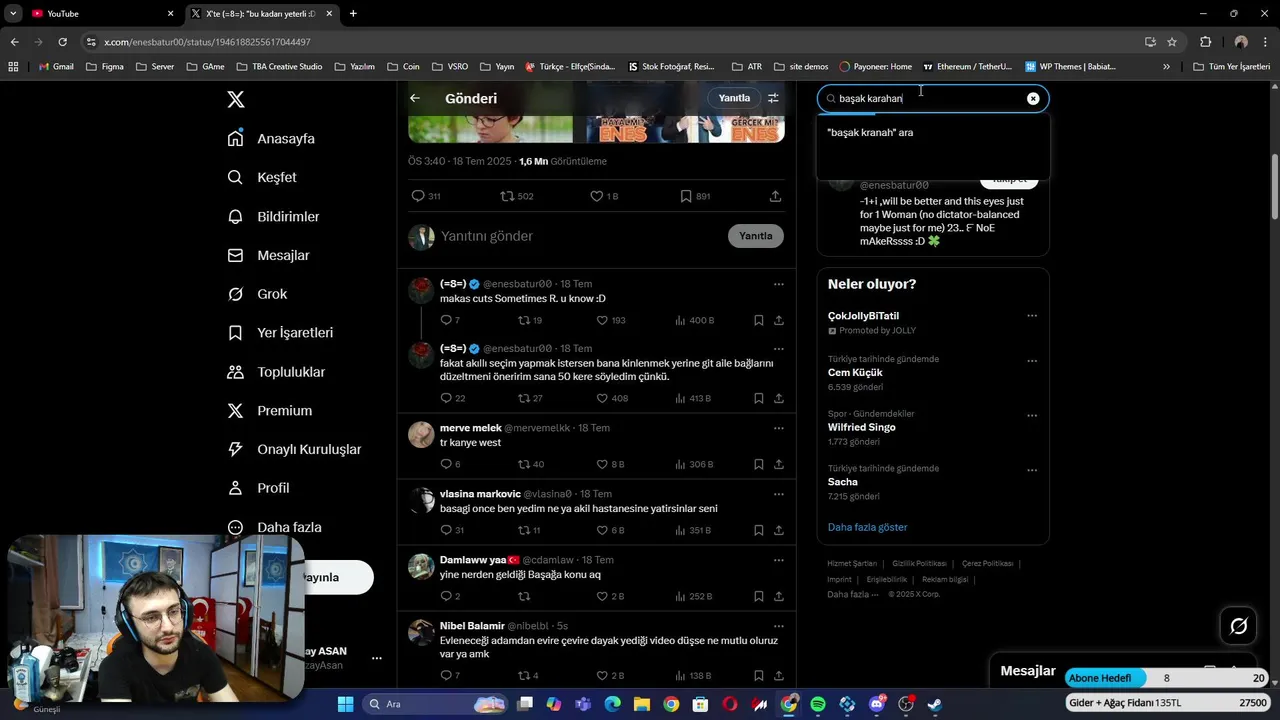
Task: Click the browser address bar
Action: (620, 42)
